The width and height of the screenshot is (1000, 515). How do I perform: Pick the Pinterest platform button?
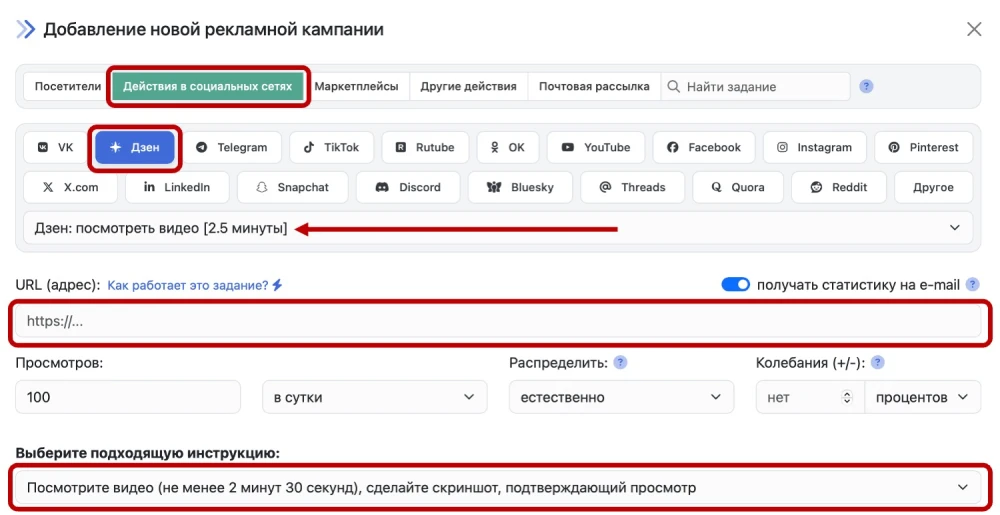click(x=923, y=147)
